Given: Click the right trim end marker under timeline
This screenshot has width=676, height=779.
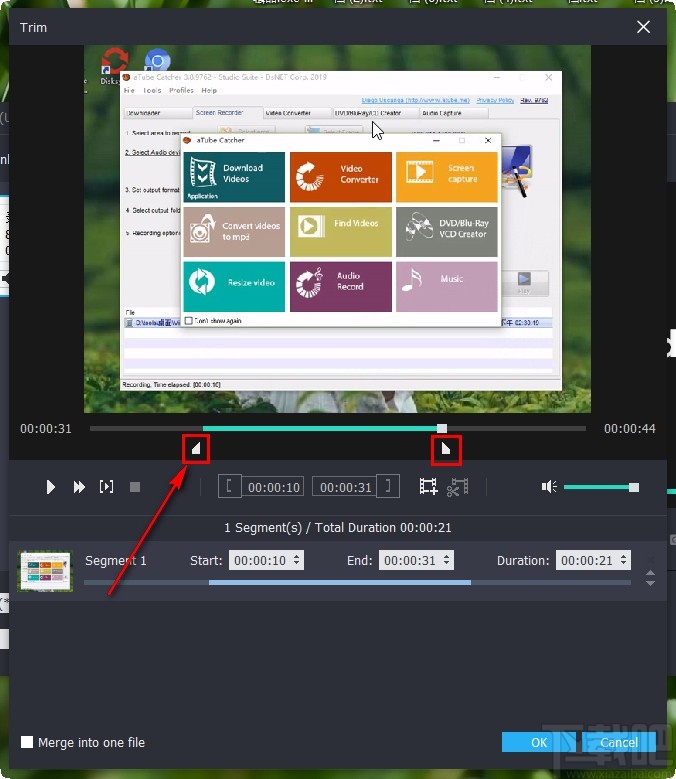Looking at the screenshot, I should pyautogui.click(x=446, y=449).
